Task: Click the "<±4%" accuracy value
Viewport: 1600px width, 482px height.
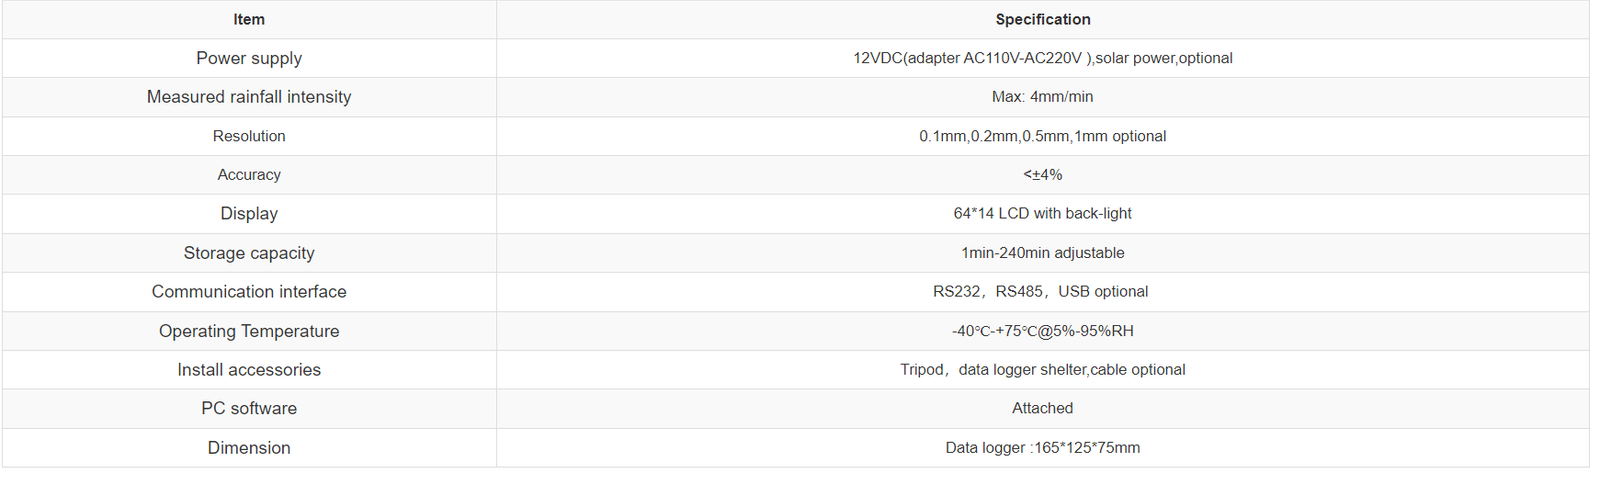Action: coord(1042,175)
